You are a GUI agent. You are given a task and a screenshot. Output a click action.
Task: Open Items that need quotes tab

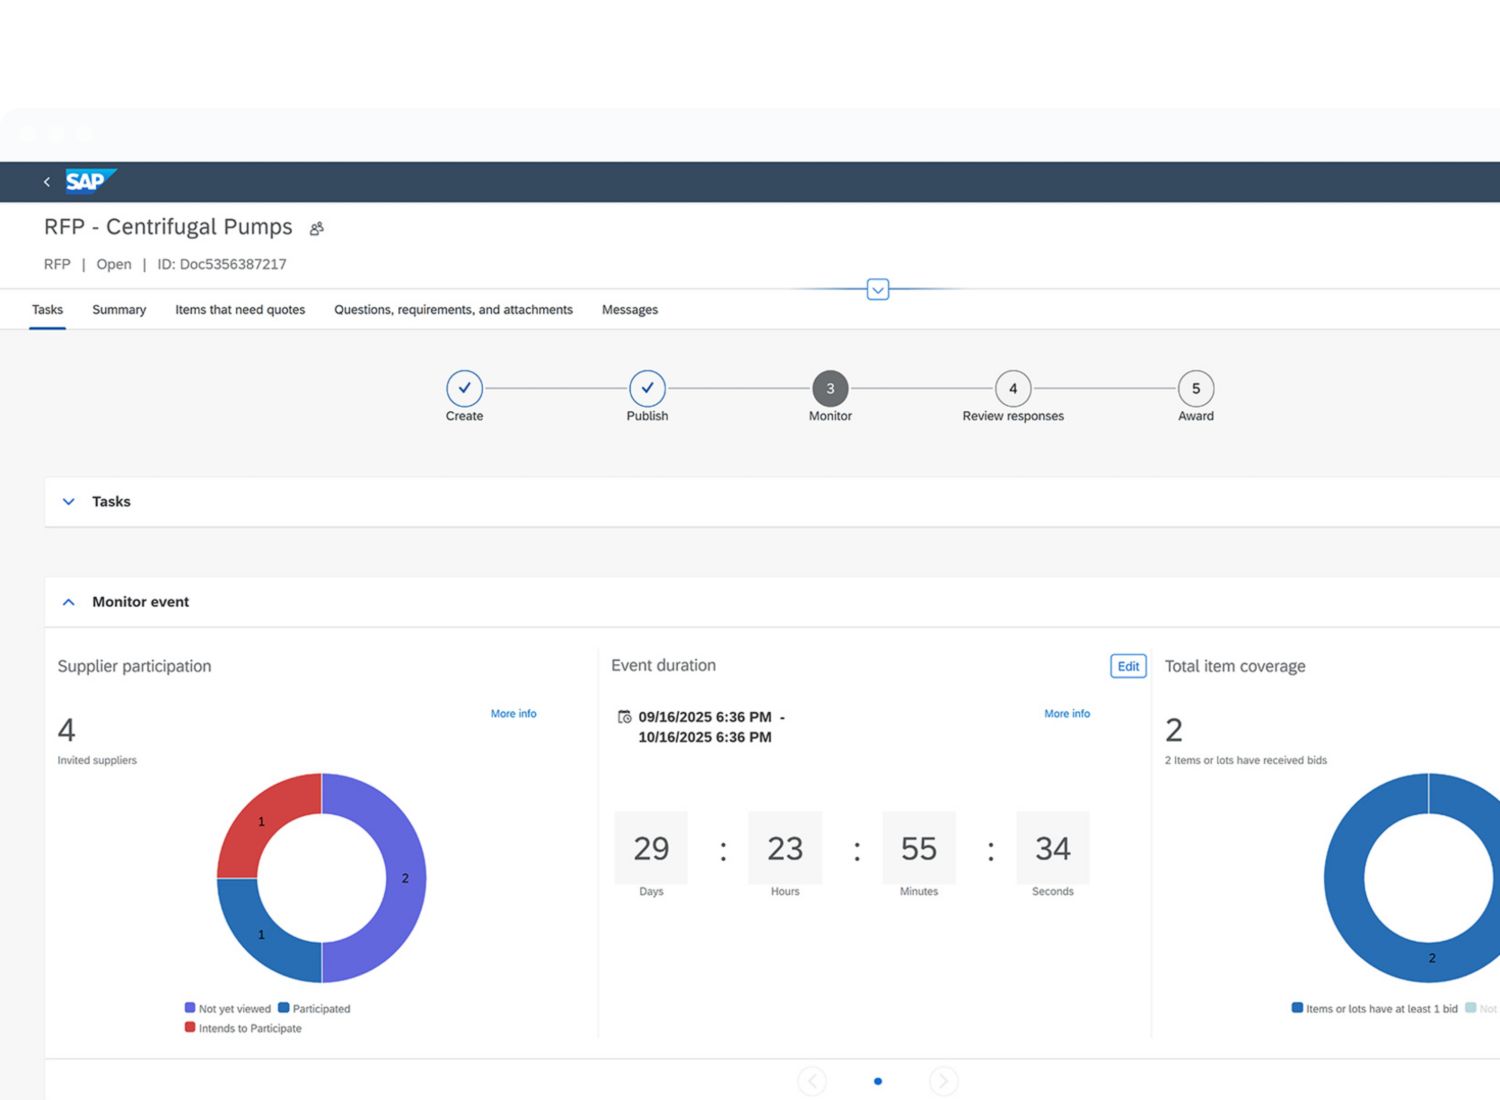(x=240, y=310)
